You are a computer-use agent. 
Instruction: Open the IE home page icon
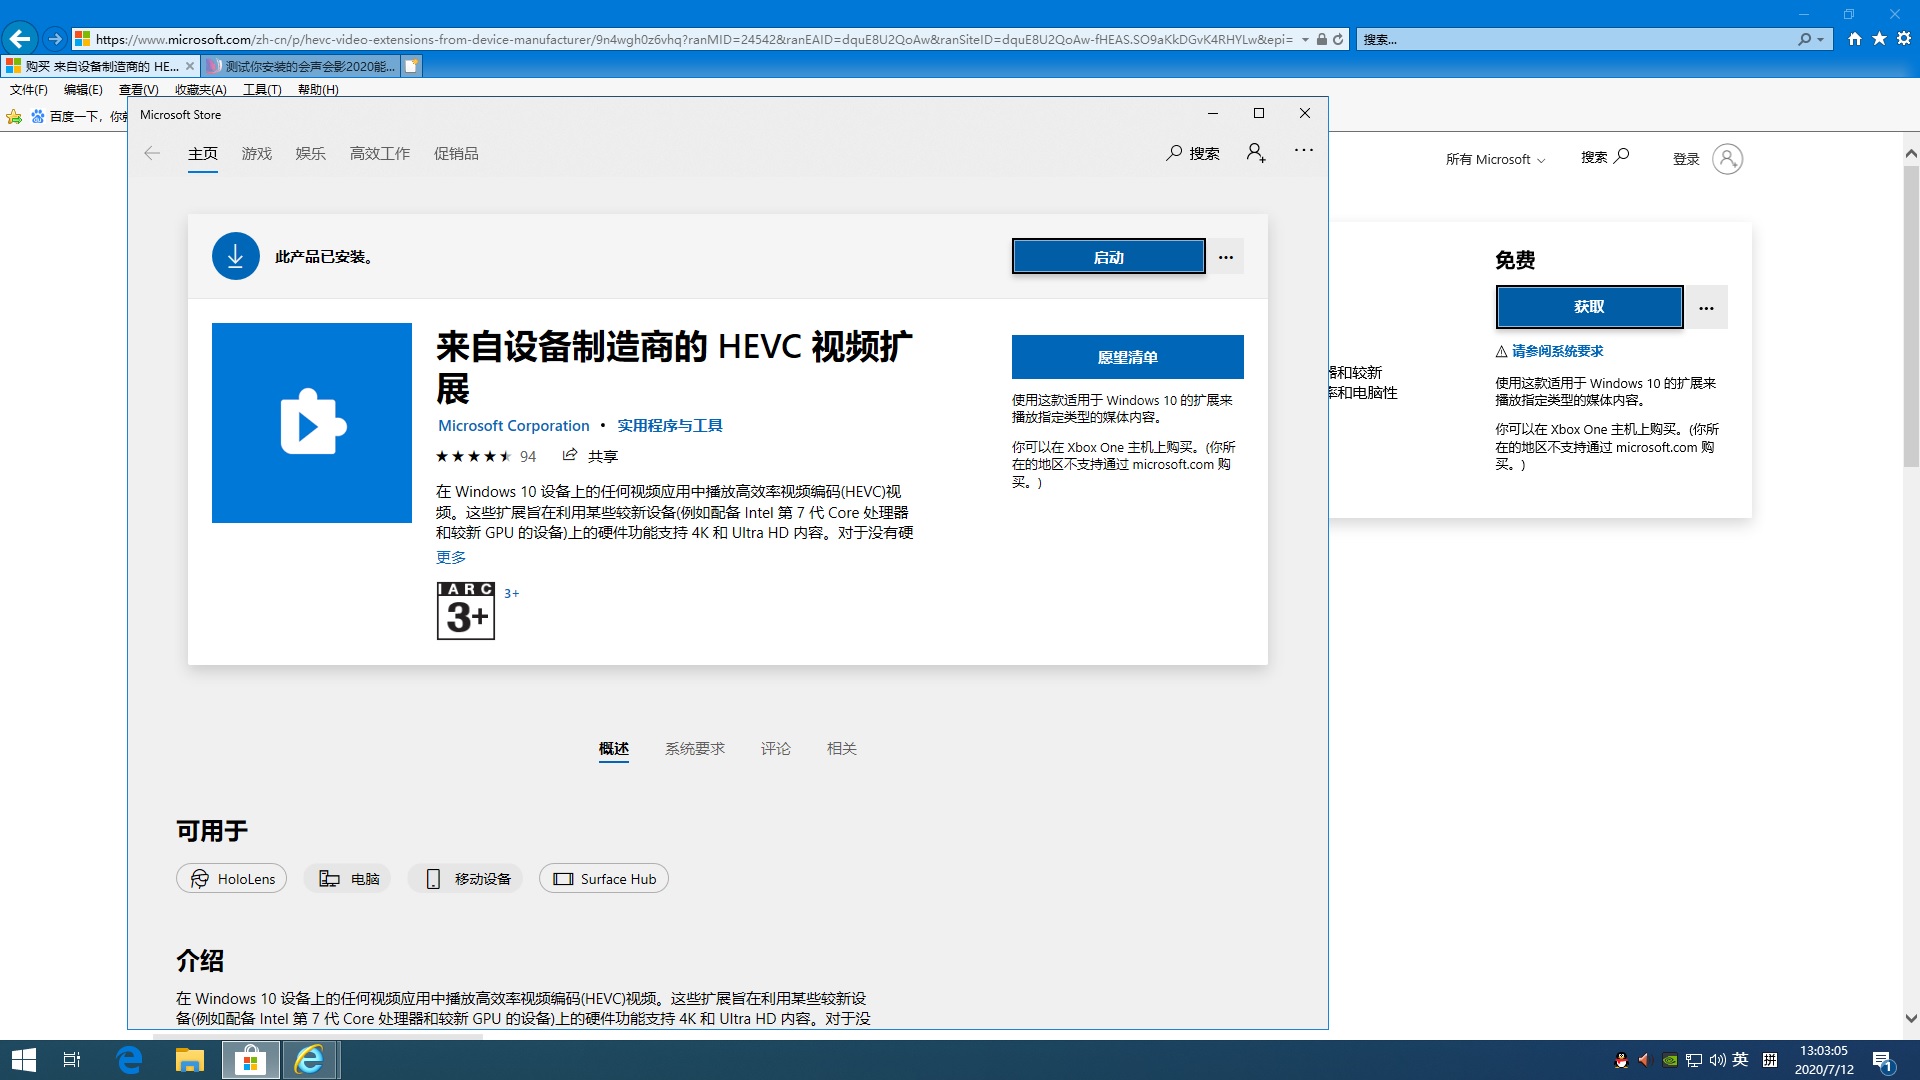pyautogui.click(x=1855, y=39)
